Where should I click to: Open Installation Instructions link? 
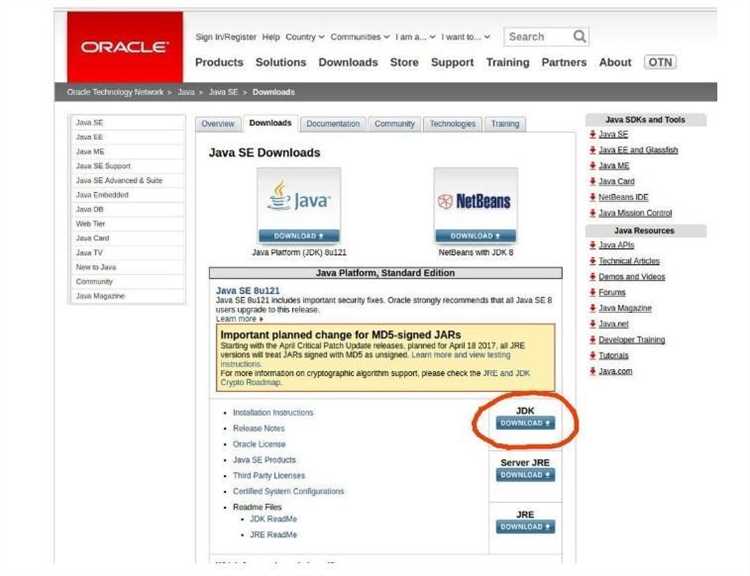[x=273, y=412]
